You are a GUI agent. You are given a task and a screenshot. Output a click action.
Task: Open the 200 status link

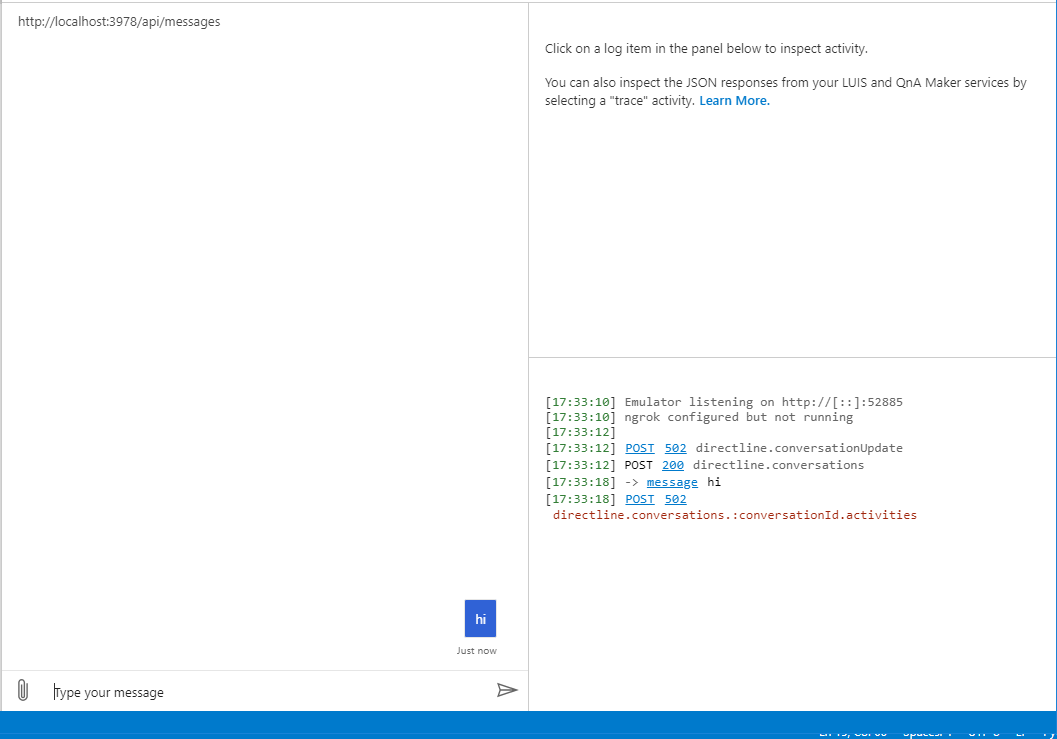(x=673, y=465)
